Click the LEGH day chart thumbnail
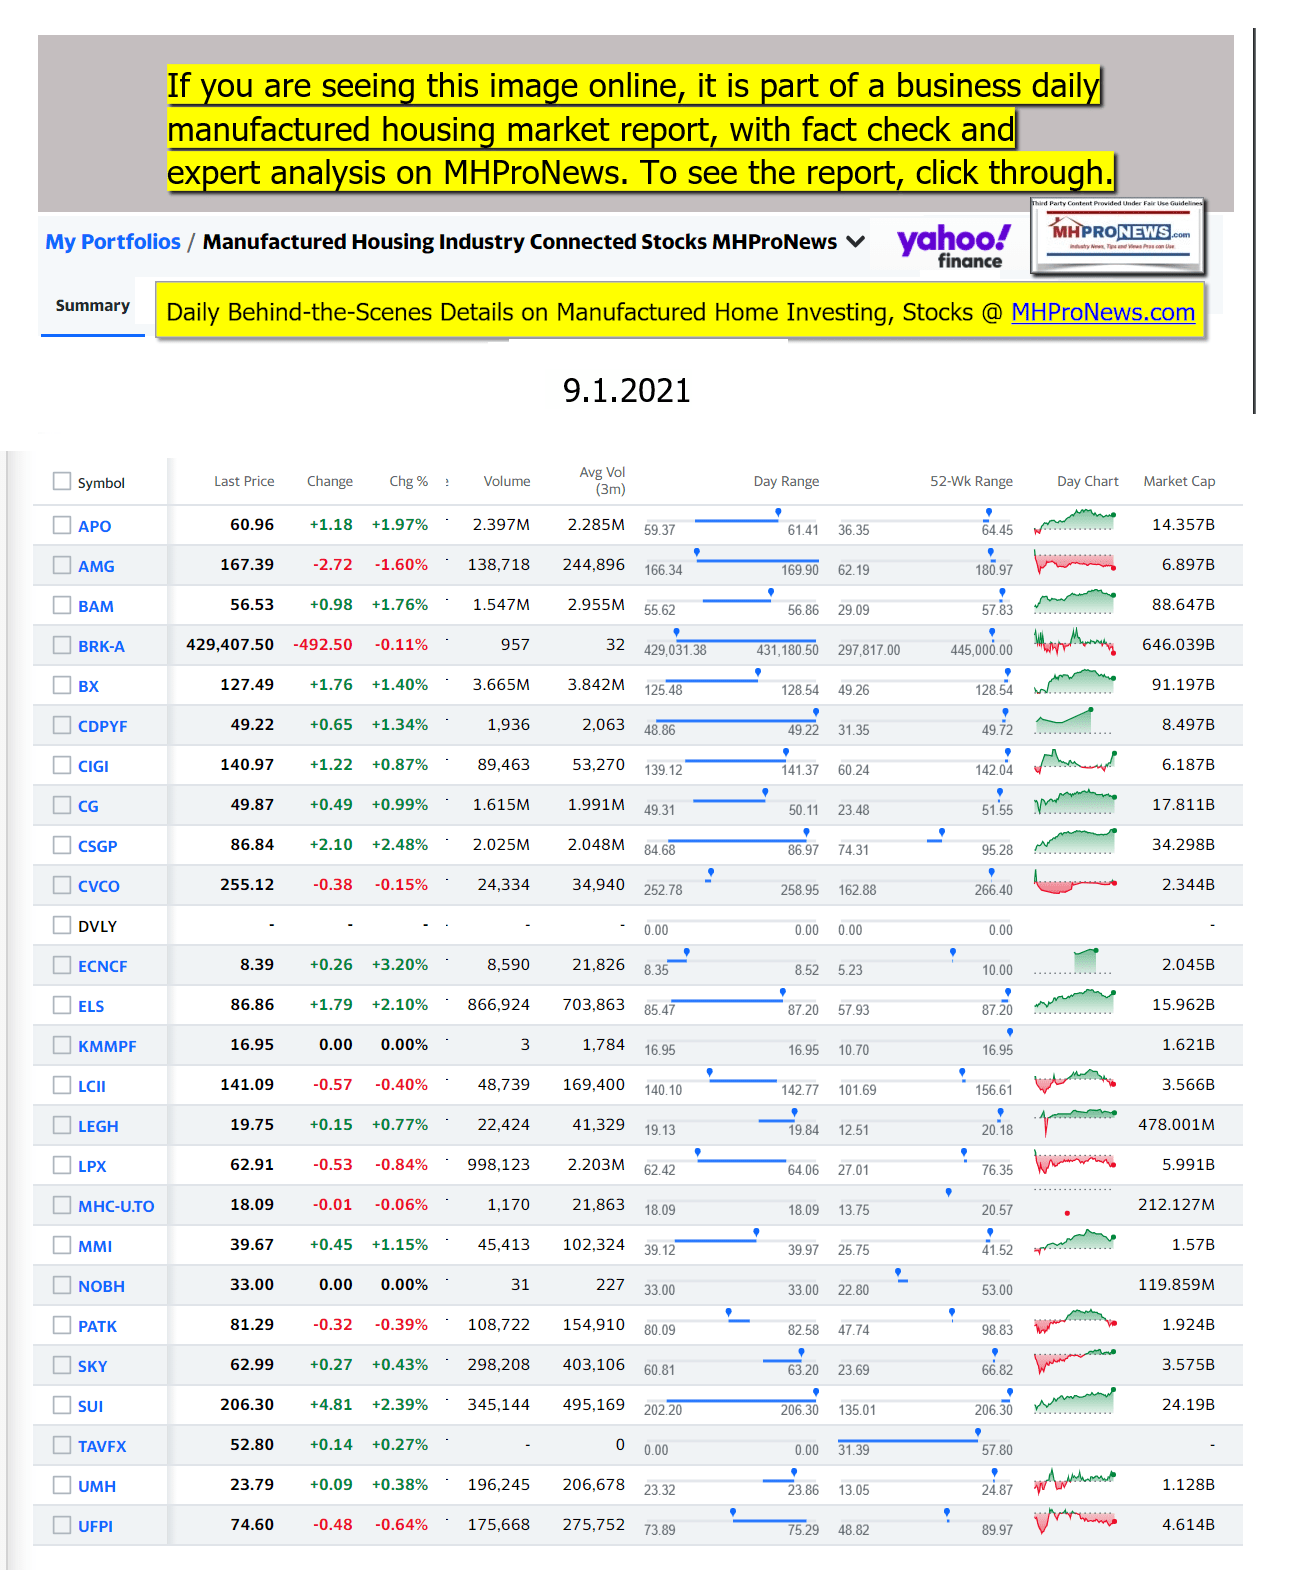This screenshot has width=1315, height=1570. (1075, 1121)
